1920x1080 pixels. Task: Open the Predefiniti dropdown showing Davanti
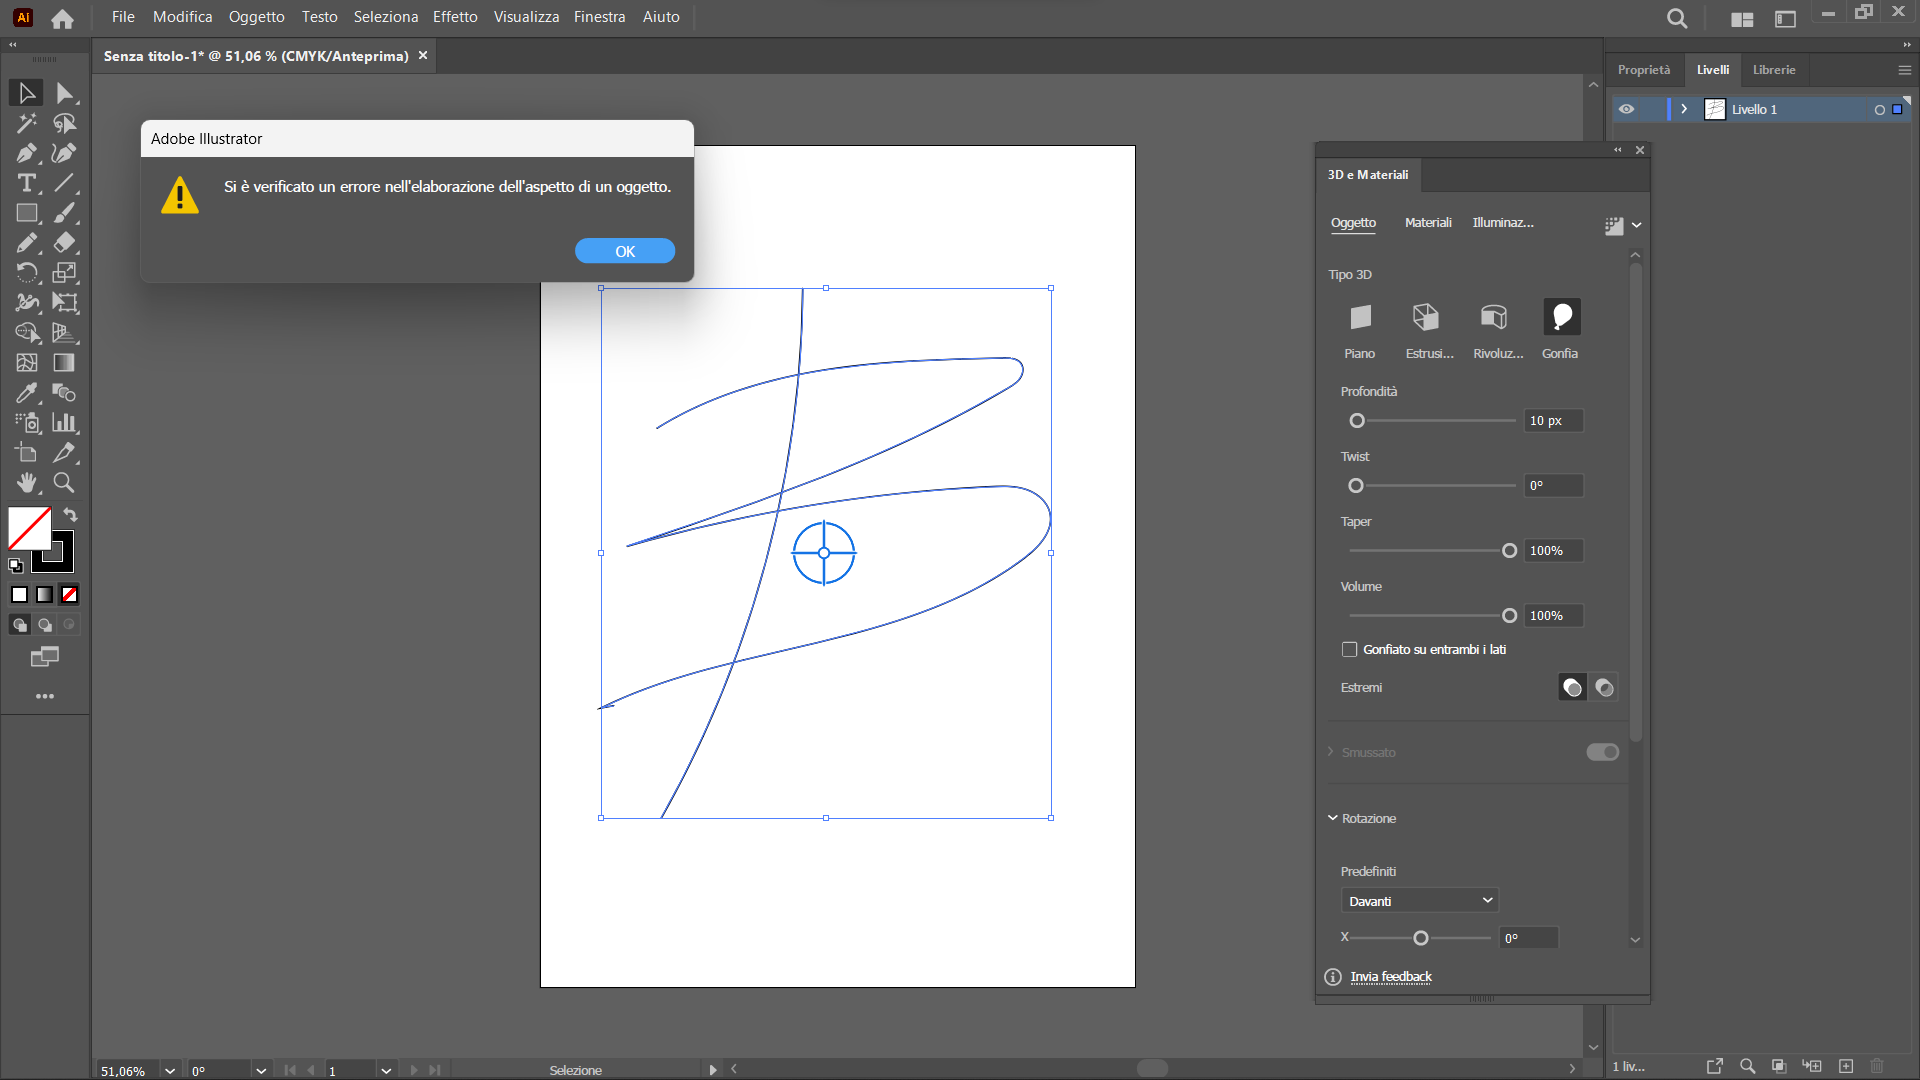coord(1418,900)
